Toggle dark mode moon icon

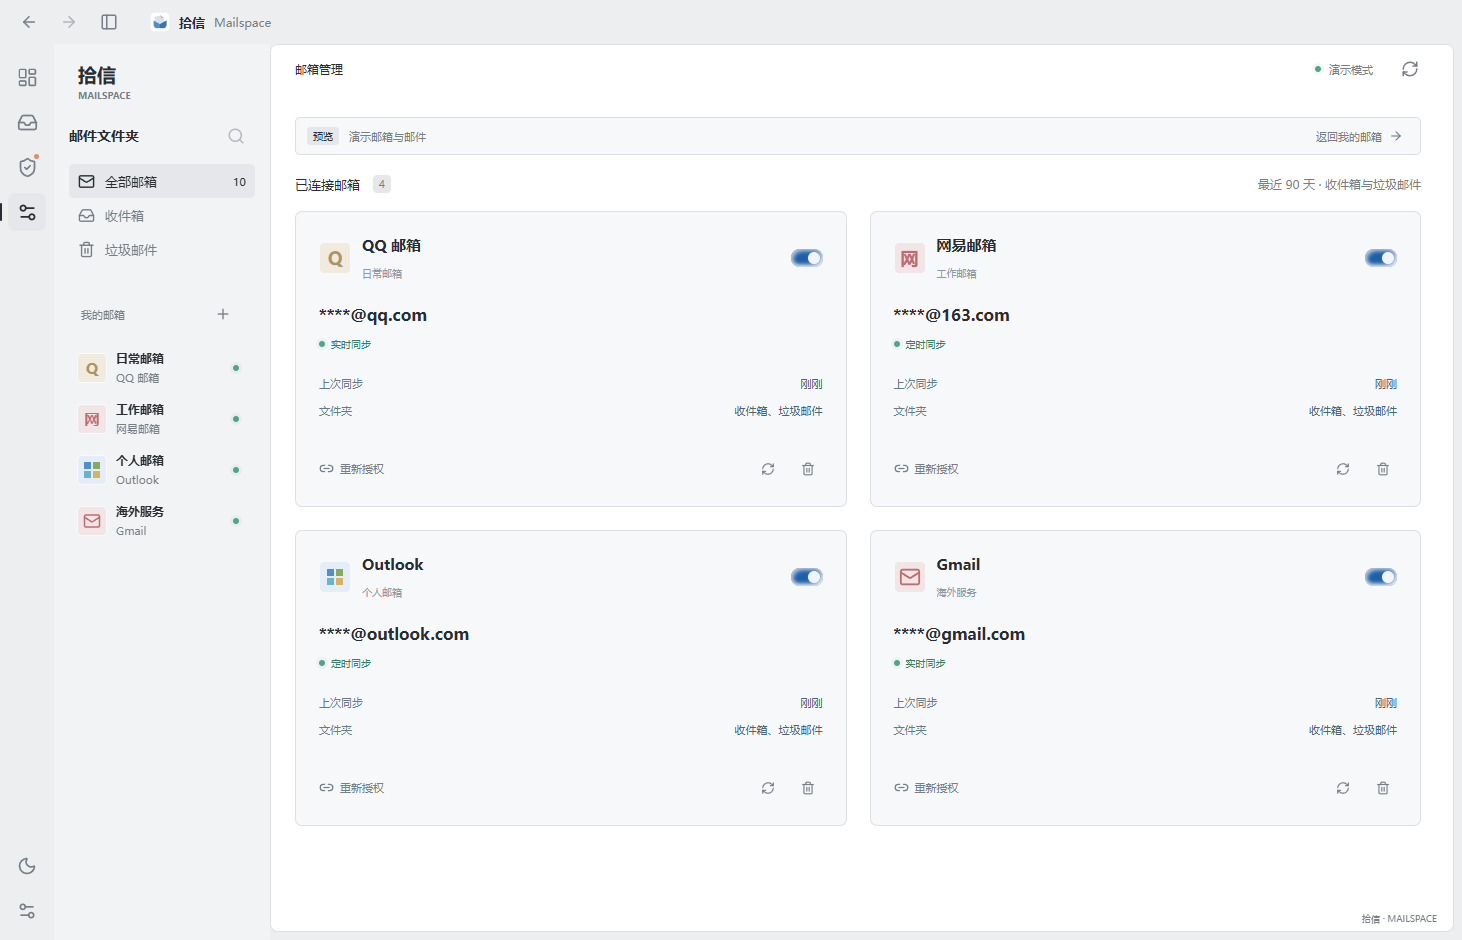(27, 866)
